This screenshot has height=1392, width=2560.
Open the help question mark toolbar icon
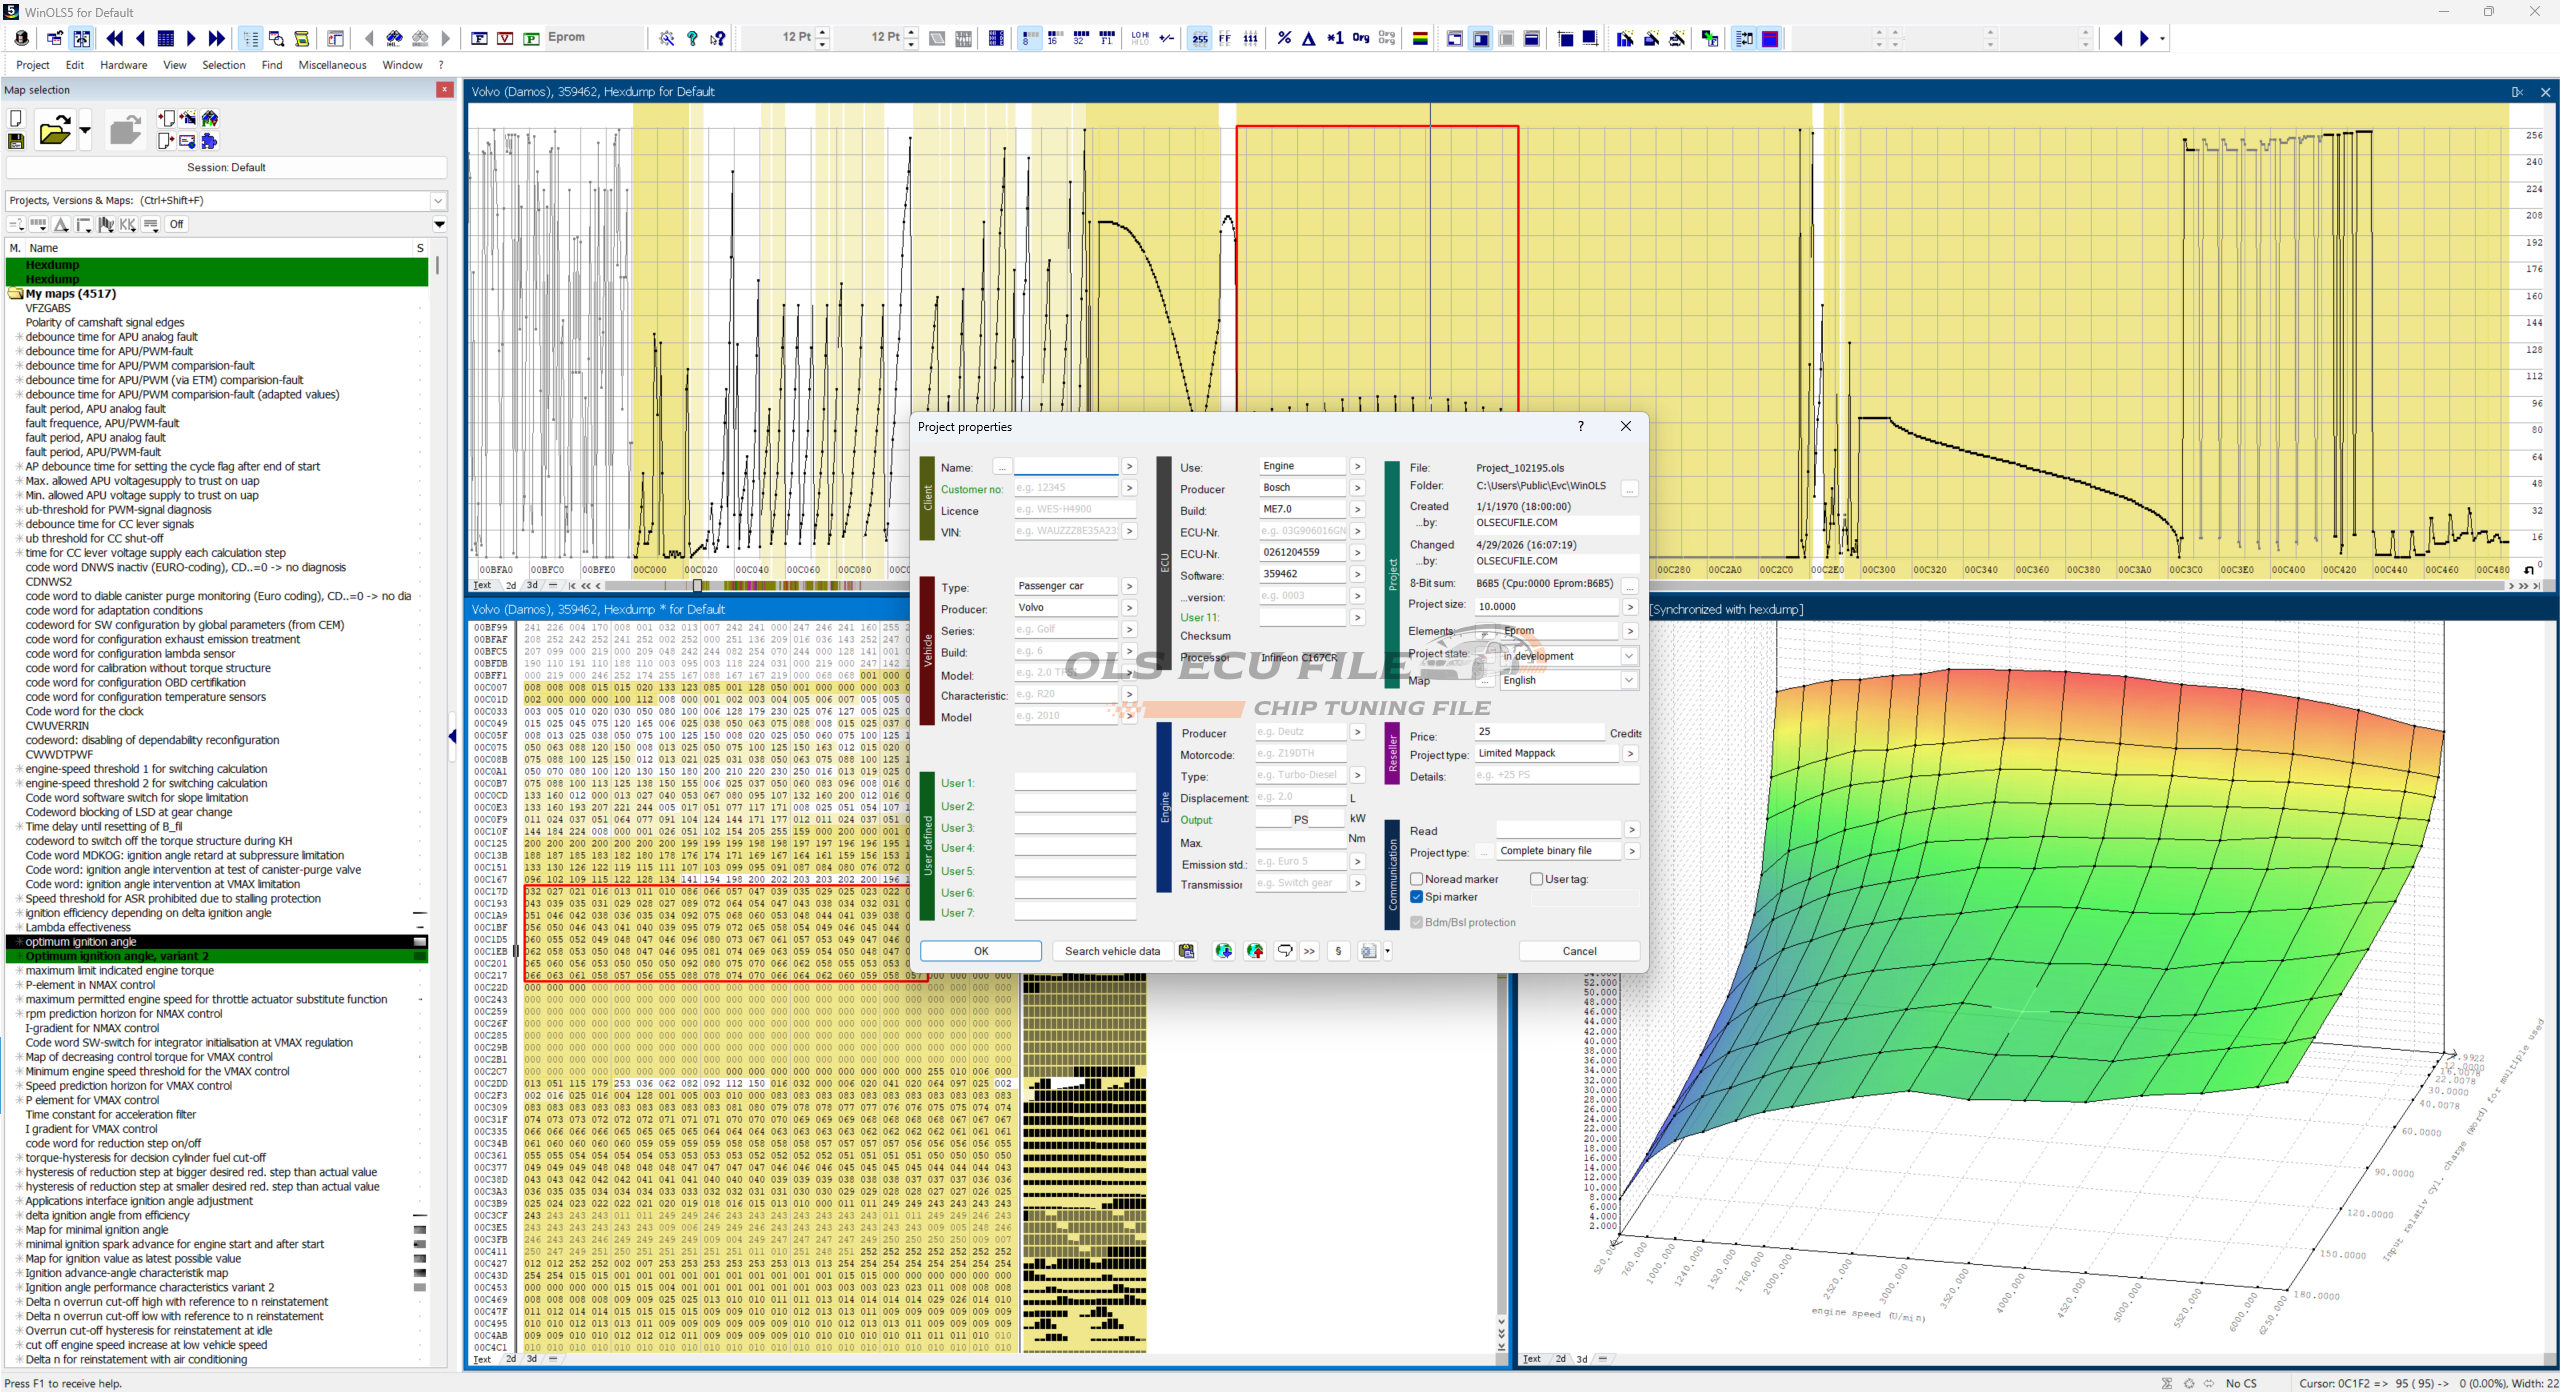692,38
